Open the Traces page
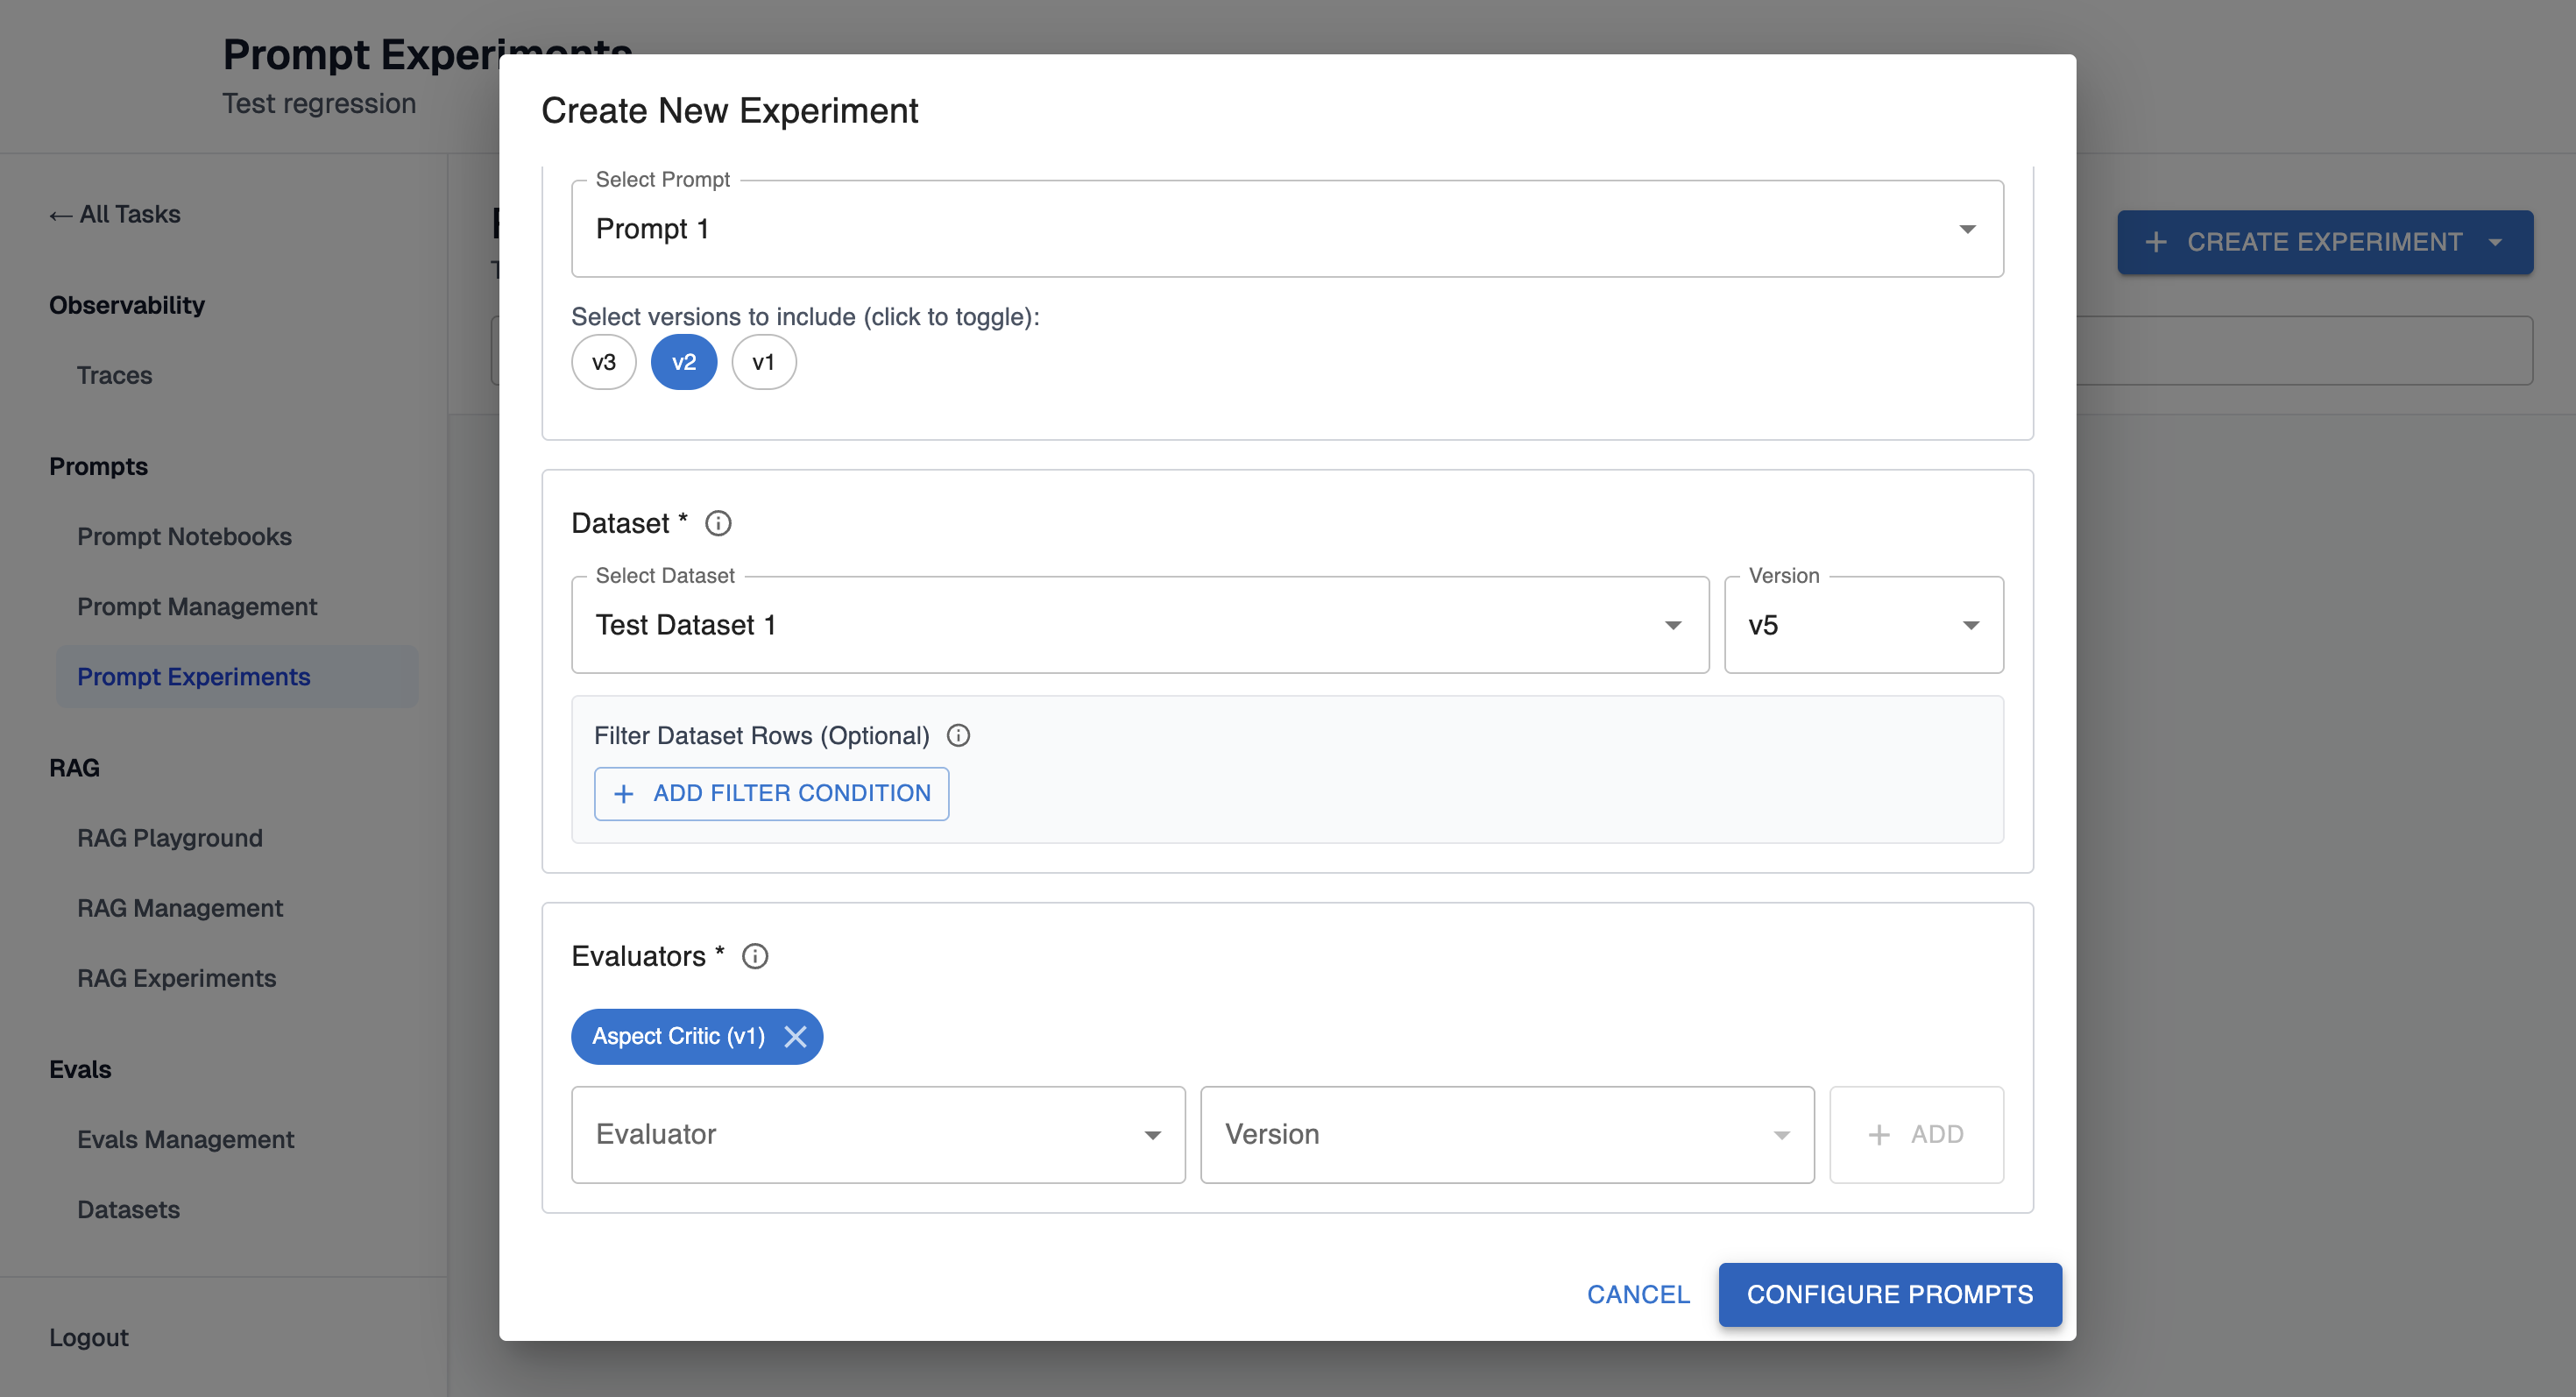Screen dimensions: 2576x1397 (x=114, y=375)
